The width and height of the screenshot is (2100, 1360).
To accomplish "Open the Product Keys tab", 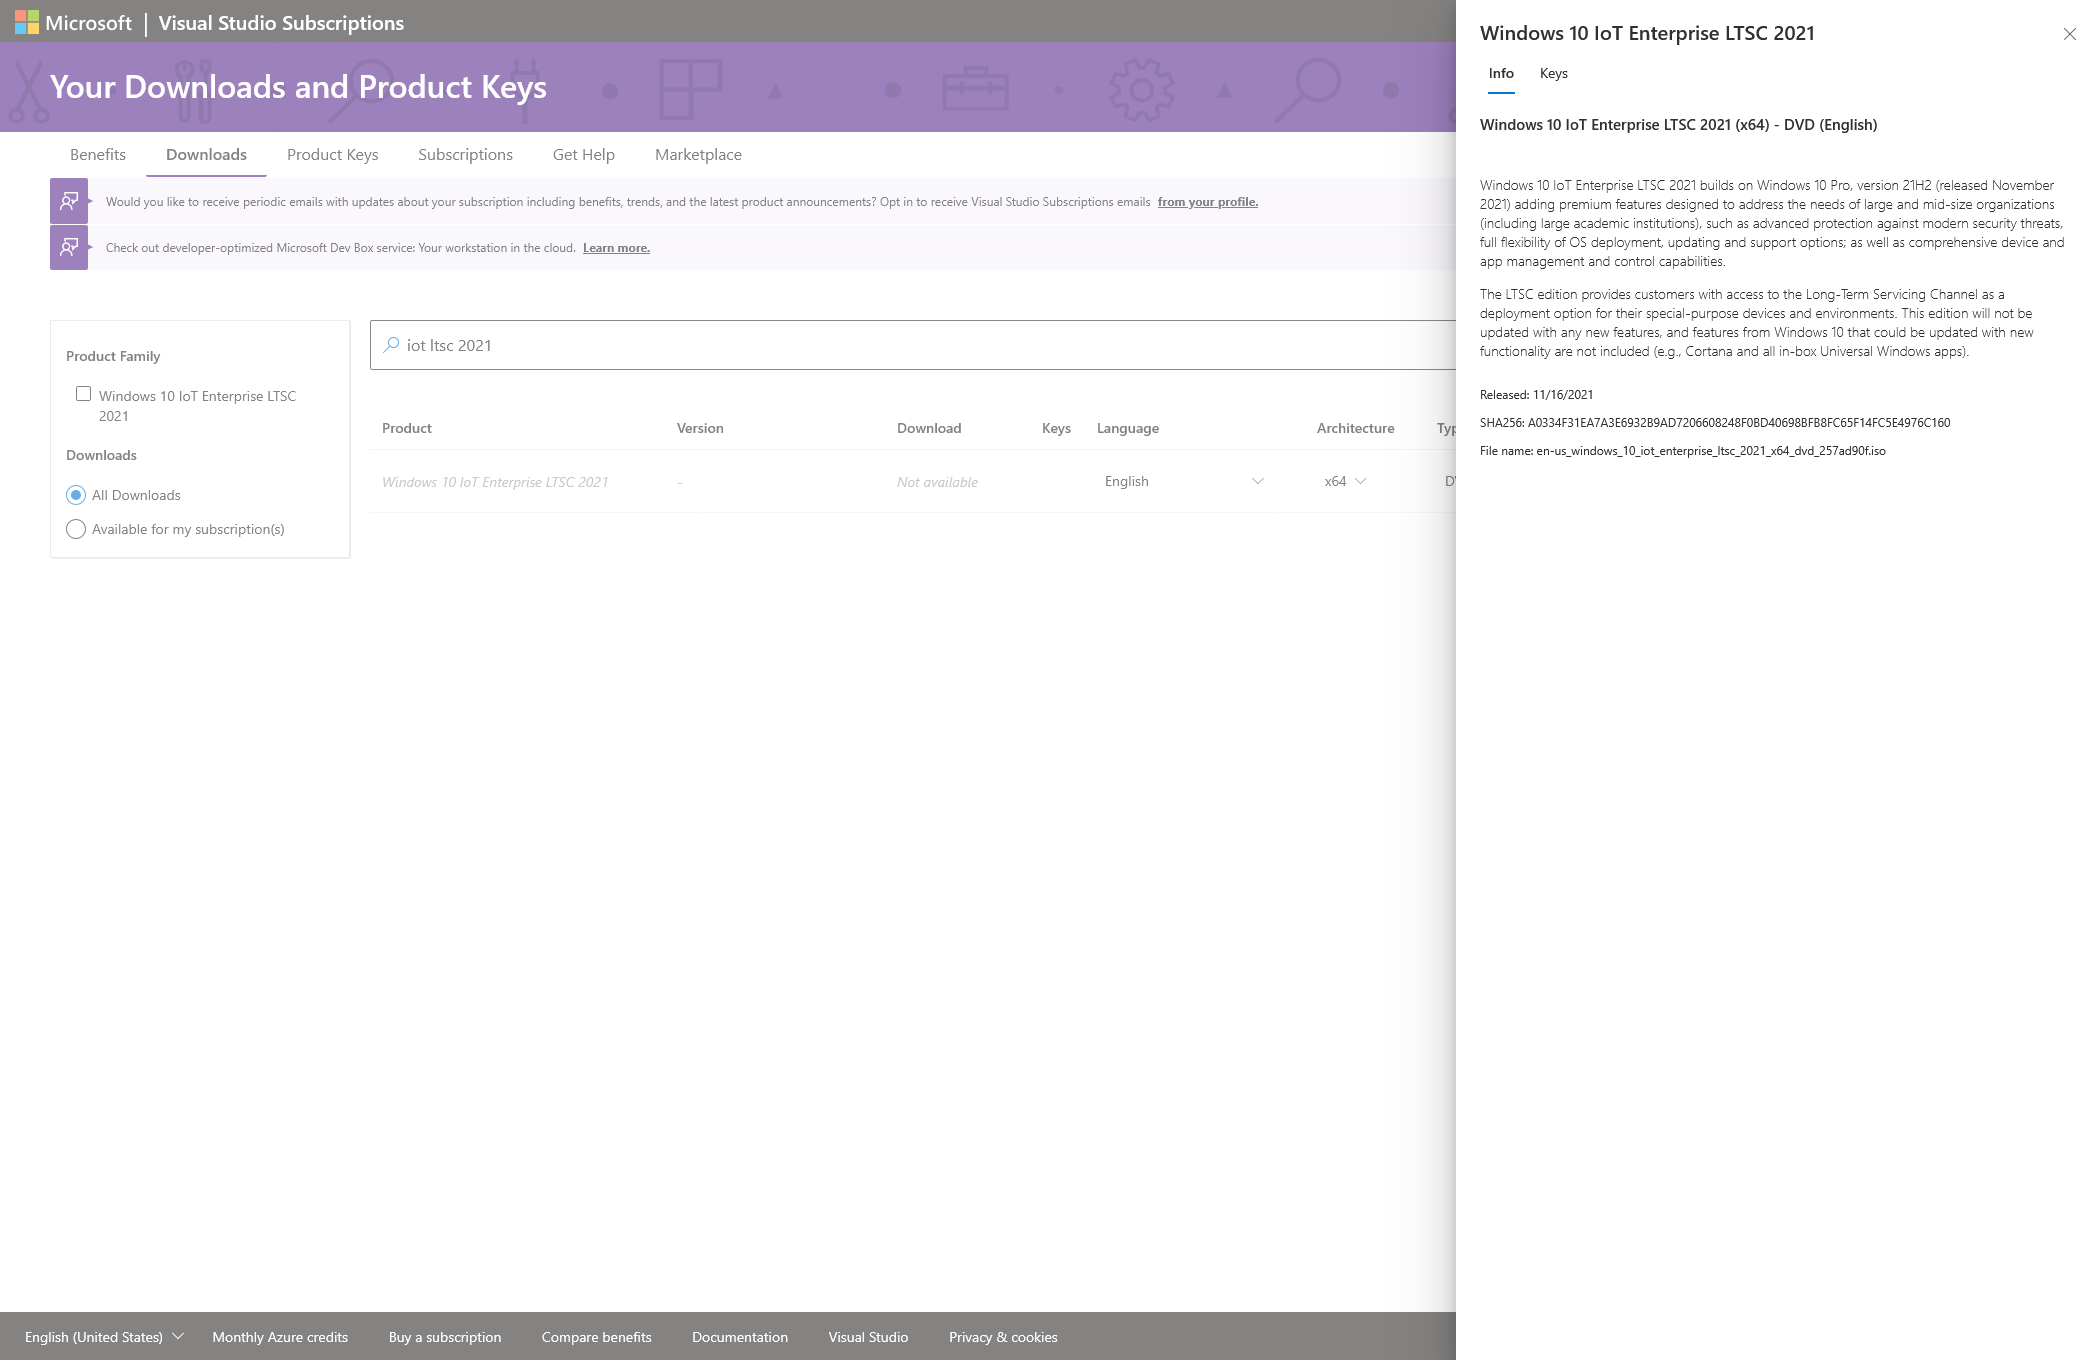I will 332,154.
